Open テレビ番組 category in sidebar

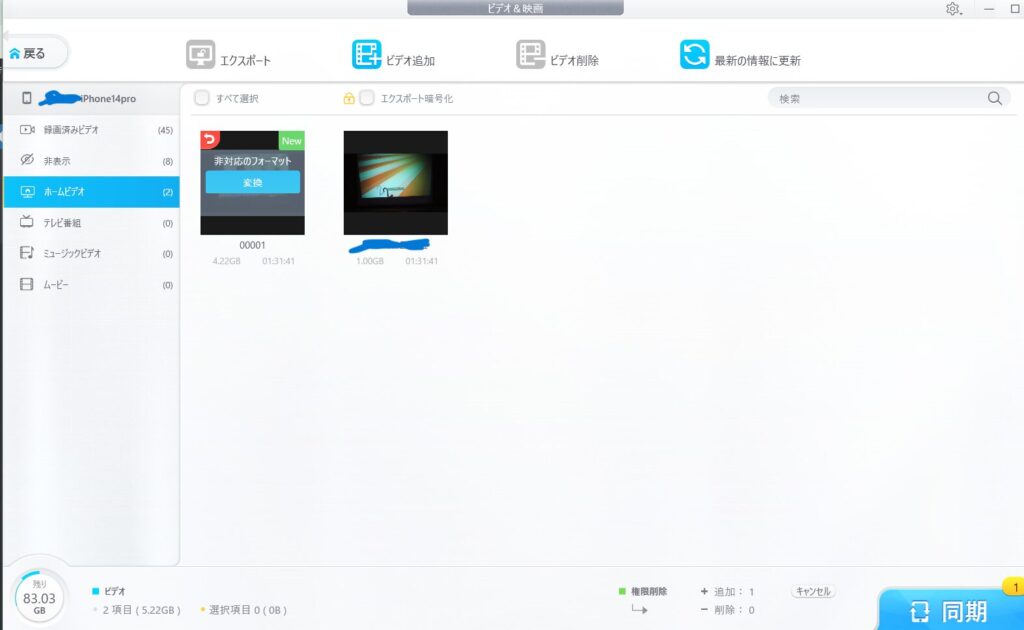(91, 223)
